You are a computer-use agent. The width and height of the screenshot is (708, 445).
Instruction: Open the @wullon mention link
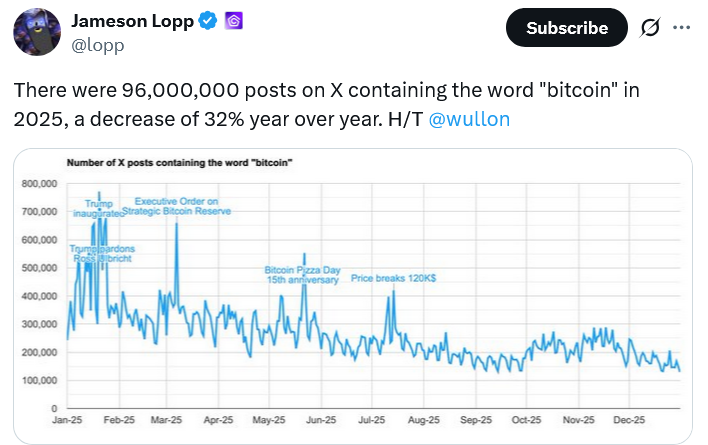470,119
